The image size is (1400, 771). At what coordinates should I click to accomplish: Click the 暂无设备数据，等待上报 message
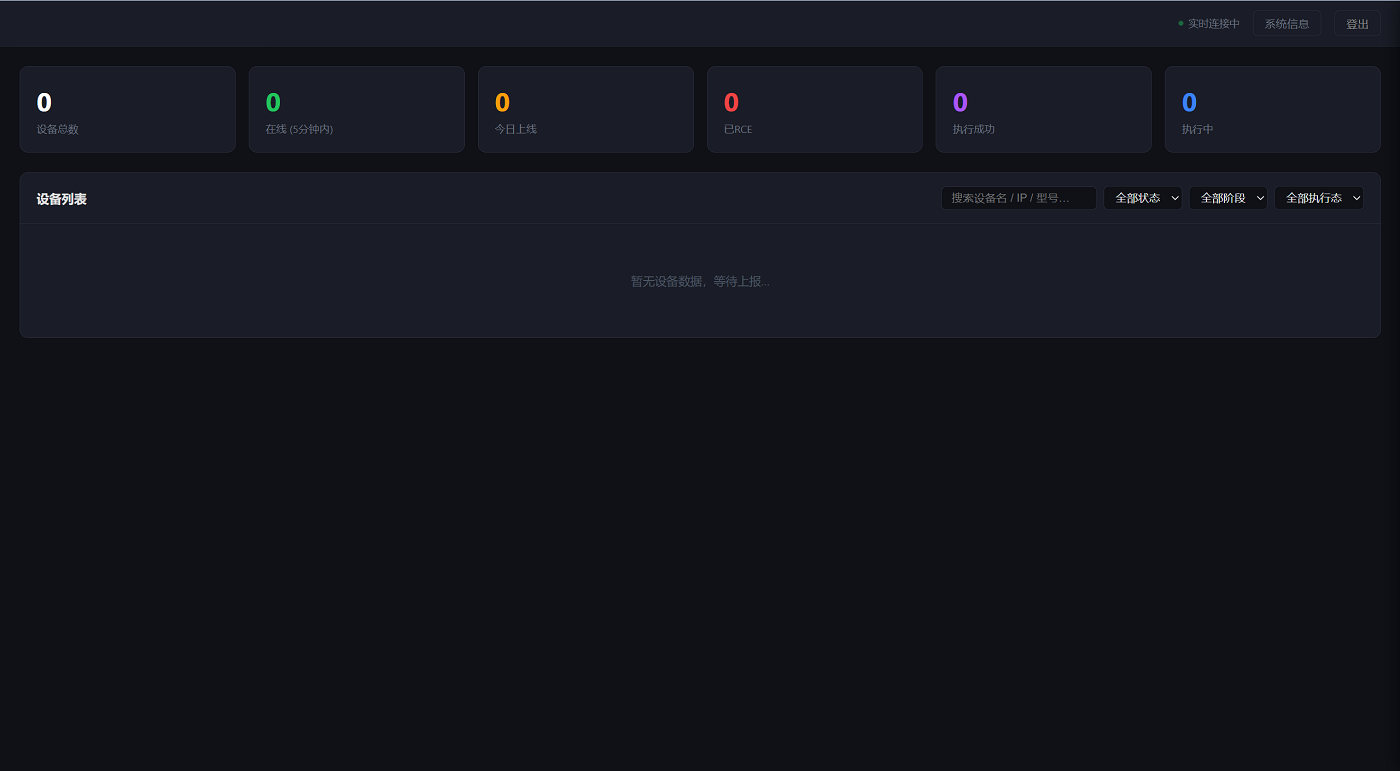(700, 281)
